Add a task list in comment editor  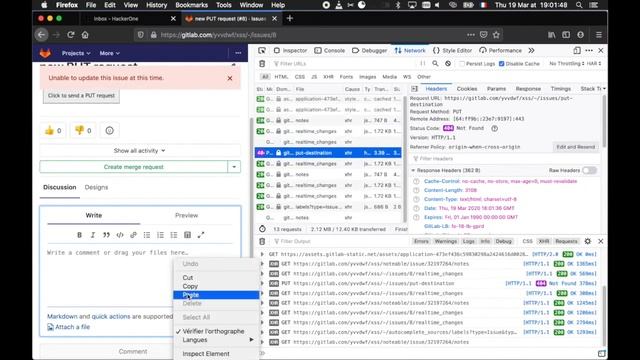pos(174,235)
